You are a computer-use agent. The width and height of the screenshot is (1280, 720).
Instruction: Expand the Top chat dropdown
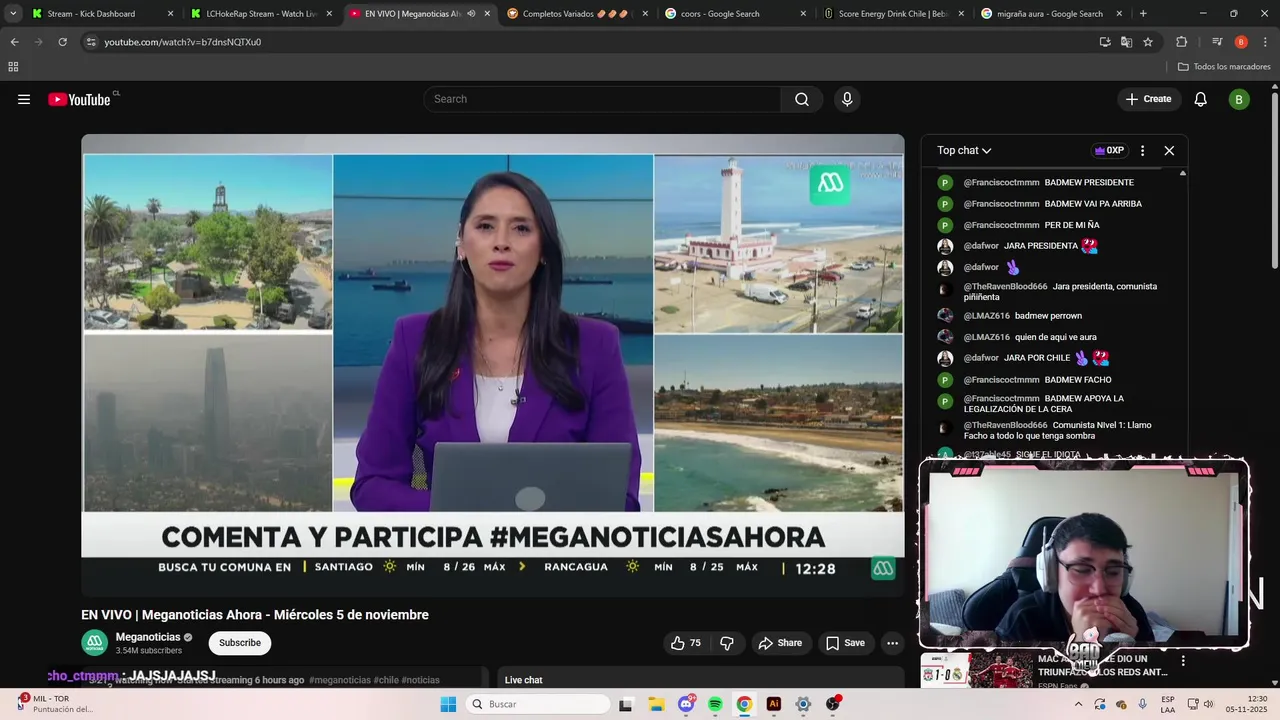pos(964,150)
